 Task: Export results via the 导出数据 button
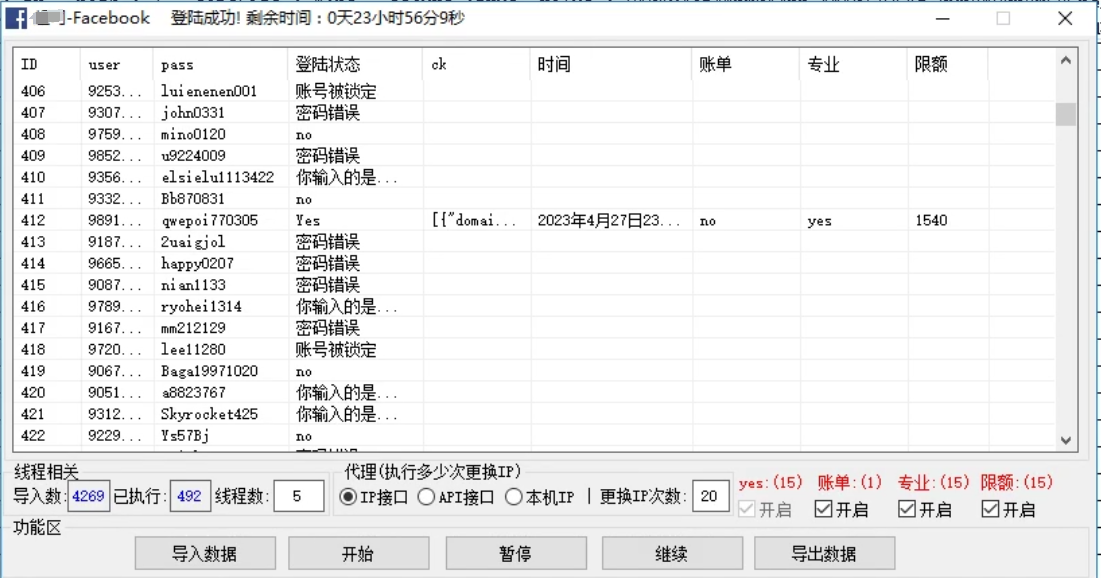[826, 553]
